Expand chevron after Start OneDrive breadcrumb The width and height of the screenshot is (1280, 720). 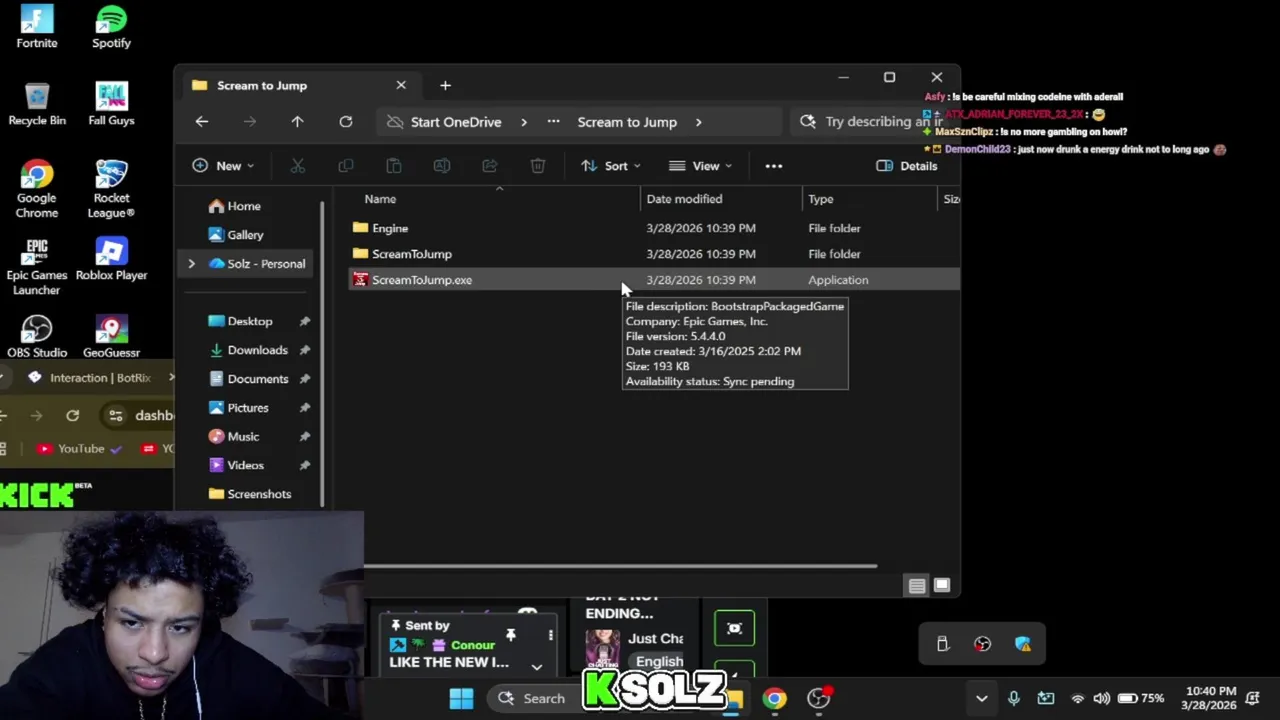coord(523,122)
